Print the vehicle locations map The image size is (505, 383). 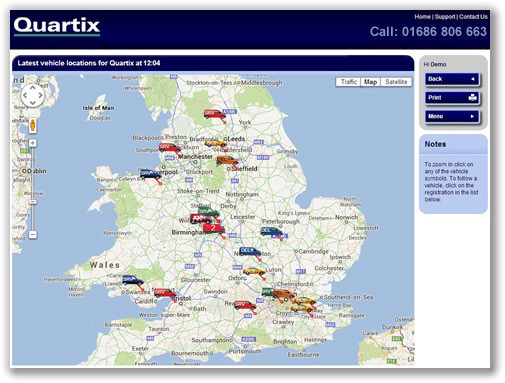[452, 98]
